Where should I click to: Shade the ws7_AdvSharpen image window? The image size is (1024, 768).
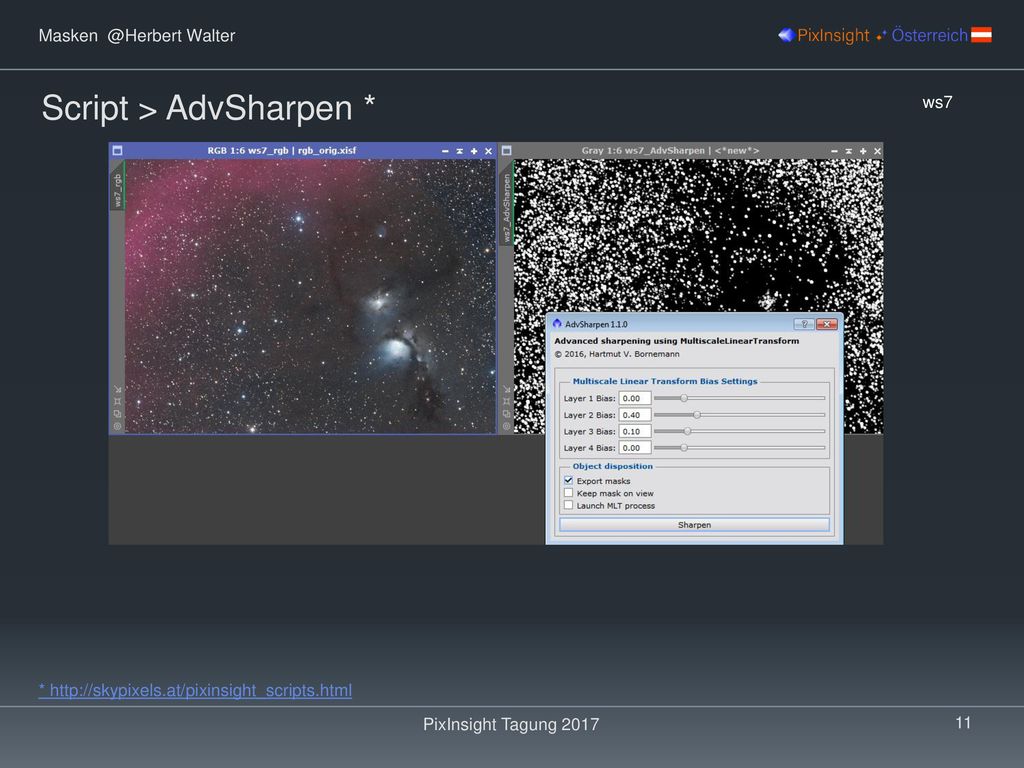(x=848, y=151)
